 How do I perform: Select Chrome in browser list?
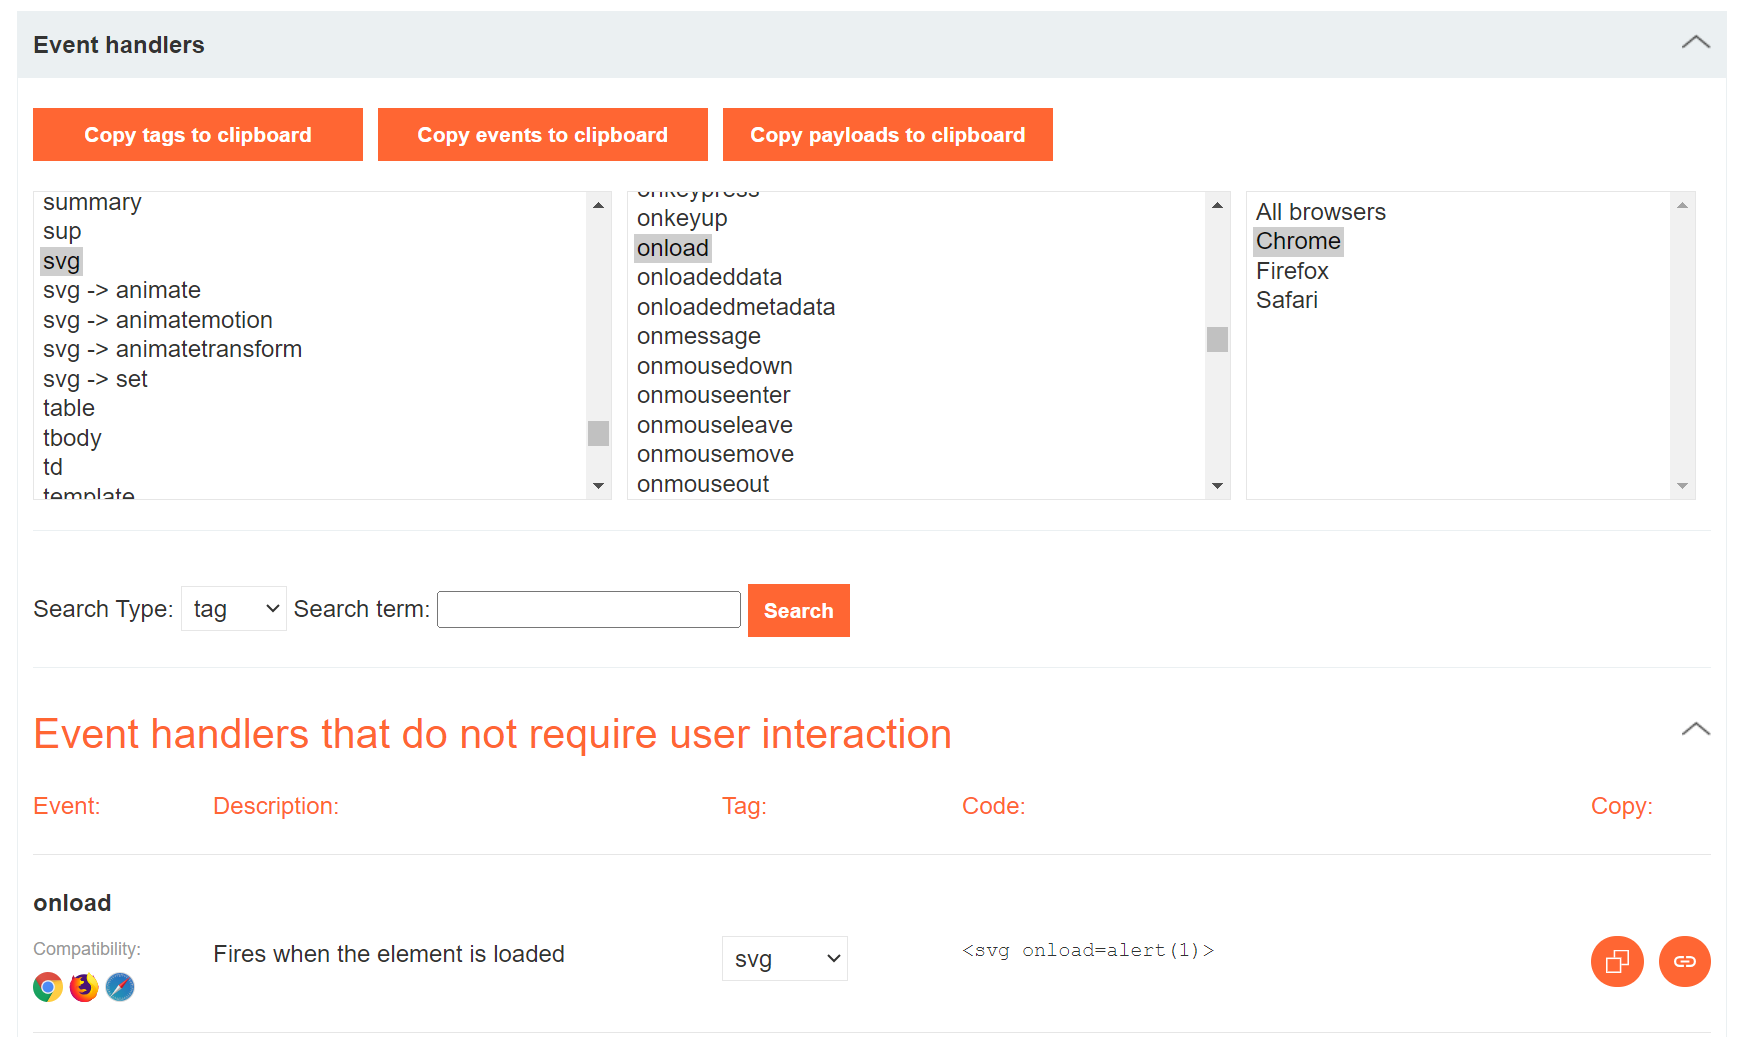[x=1298, y=242]
